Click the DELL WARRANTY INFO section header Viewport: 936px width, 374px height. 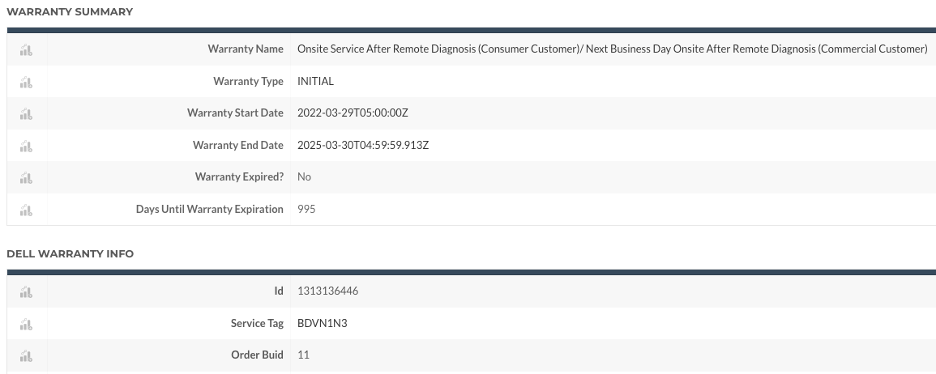(x=70, y=254)
